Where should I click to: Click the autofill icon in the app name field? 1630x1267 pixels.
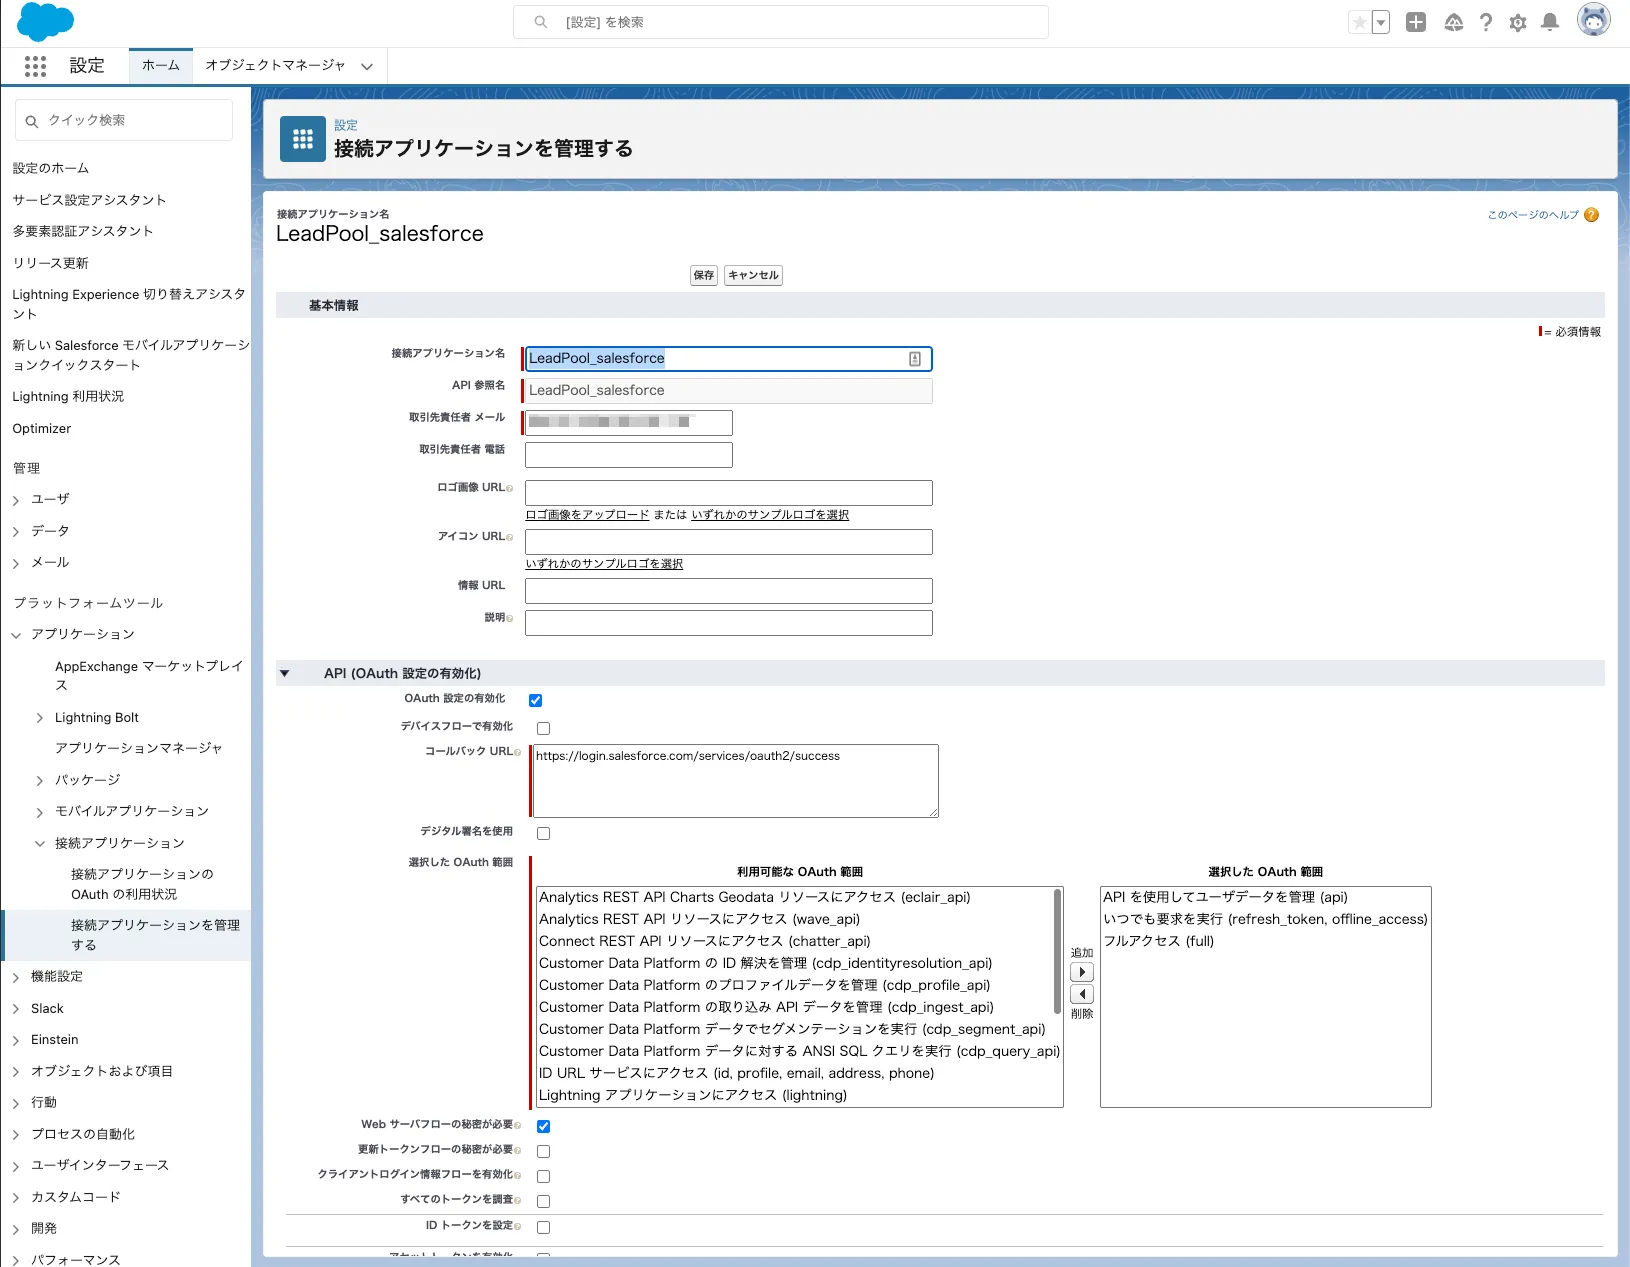click(x=915, y=359)
